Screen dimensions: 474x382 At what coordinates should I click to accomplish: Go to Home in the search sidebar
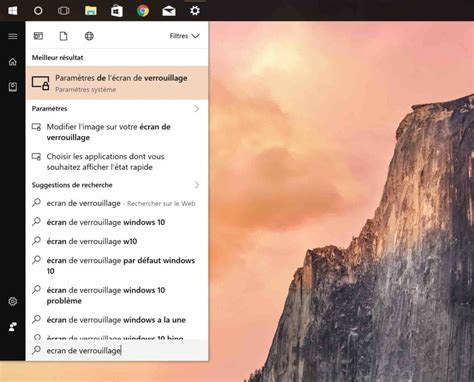click(x=13, y=62)
